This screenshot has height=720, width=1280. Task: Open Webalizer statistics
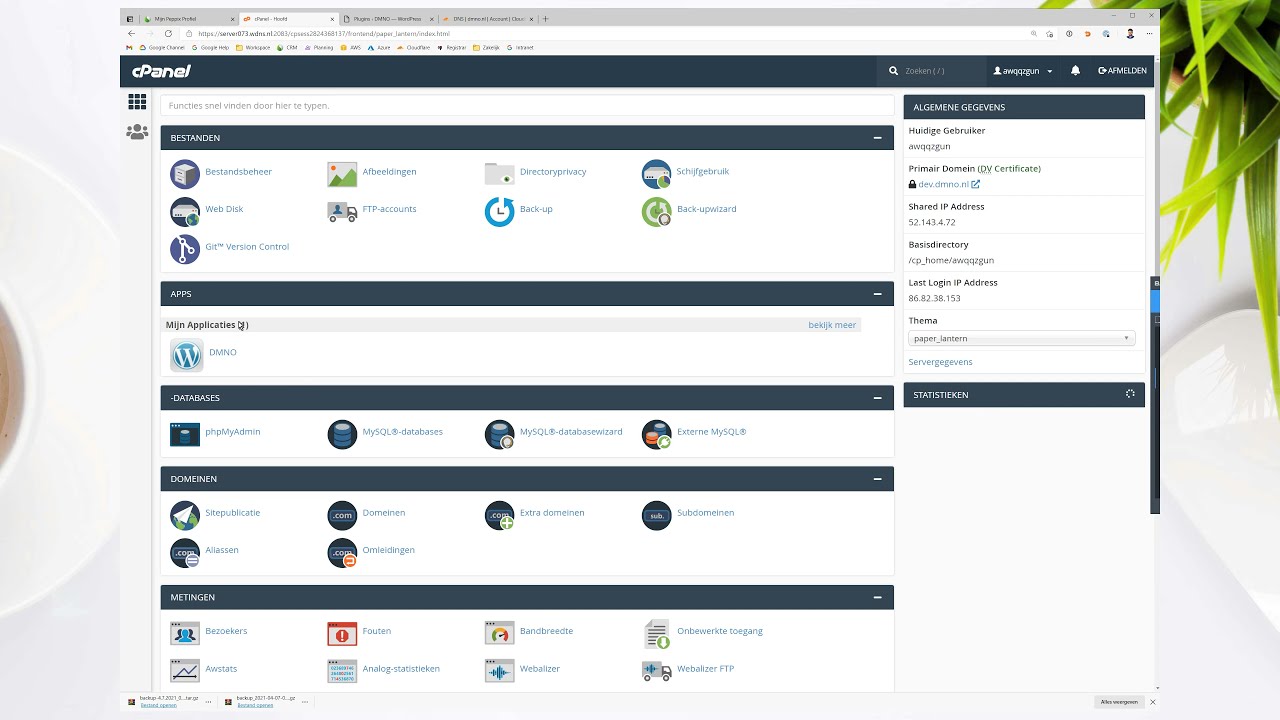click(x=539, y=668)
